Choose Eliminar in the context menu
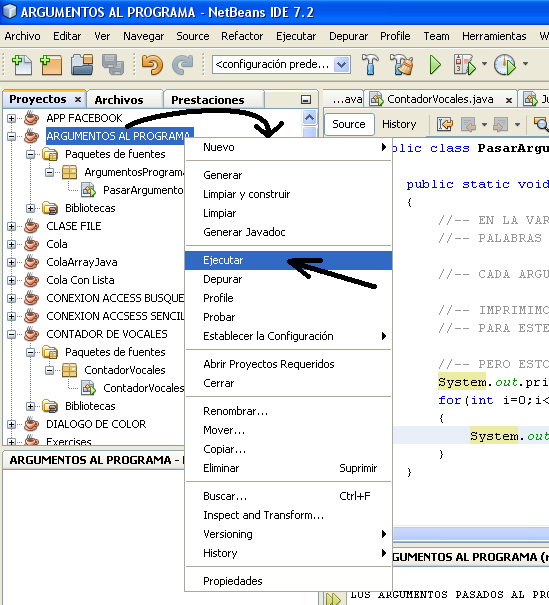This screenshot has height=605, width=549. click(289, 468)
